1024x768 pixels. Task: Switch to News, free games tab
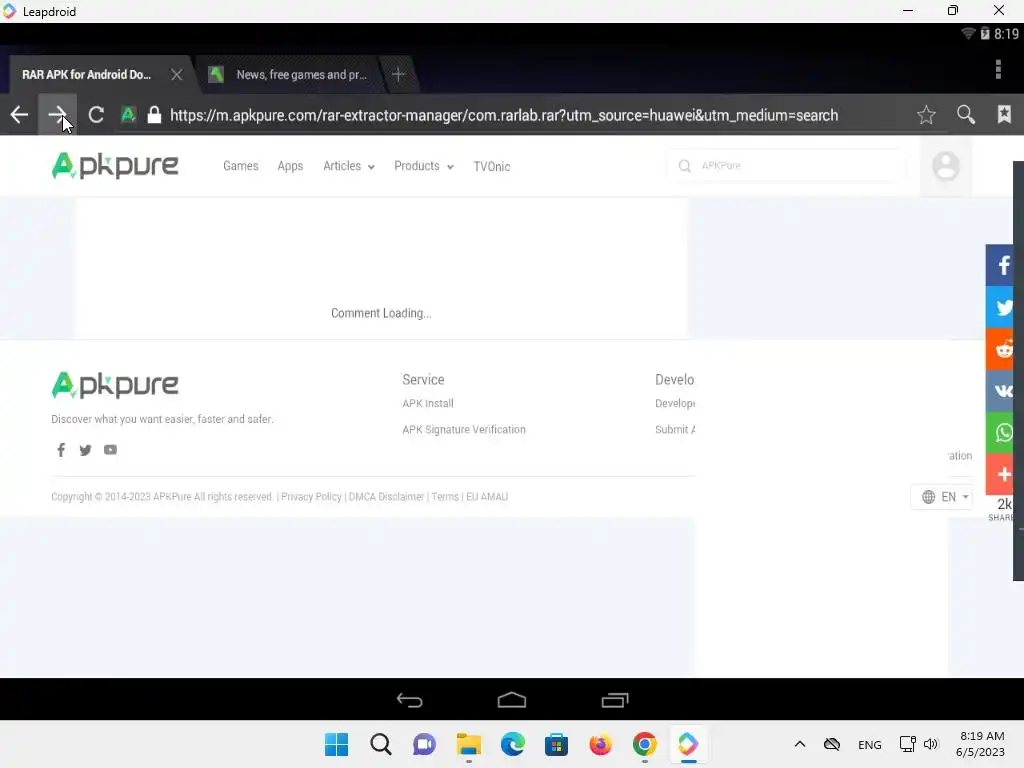click(x=301, y=74)
